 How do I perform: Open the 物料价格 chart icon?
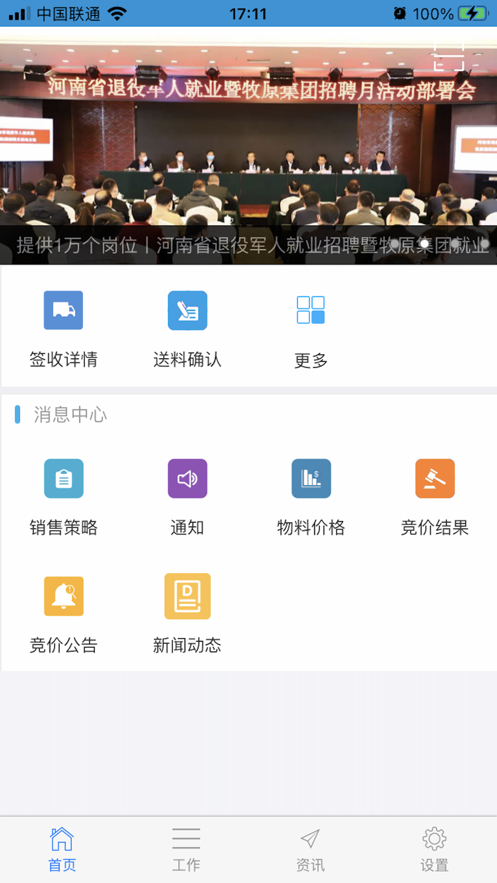coord(311,479)
